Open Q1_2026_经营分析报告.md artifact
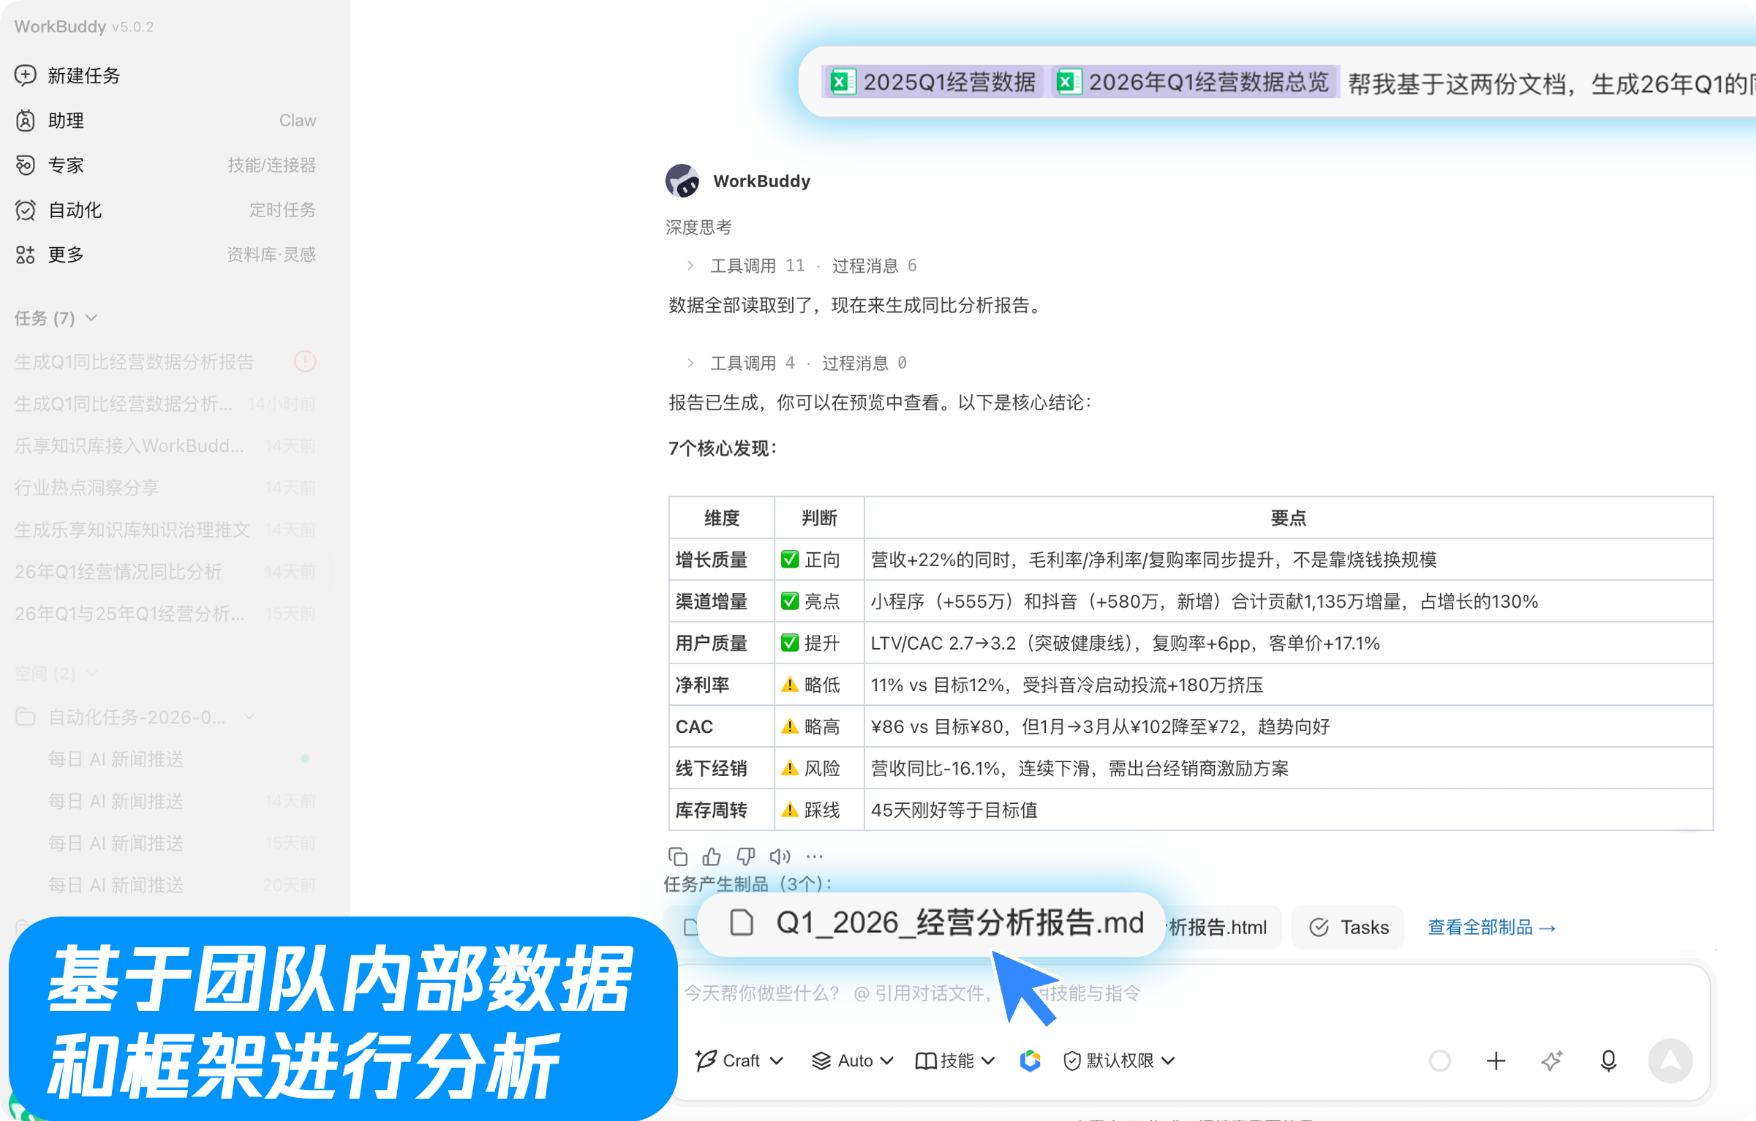The height and width of the screenshot is (1121, 1756). (x=932, y=923)
